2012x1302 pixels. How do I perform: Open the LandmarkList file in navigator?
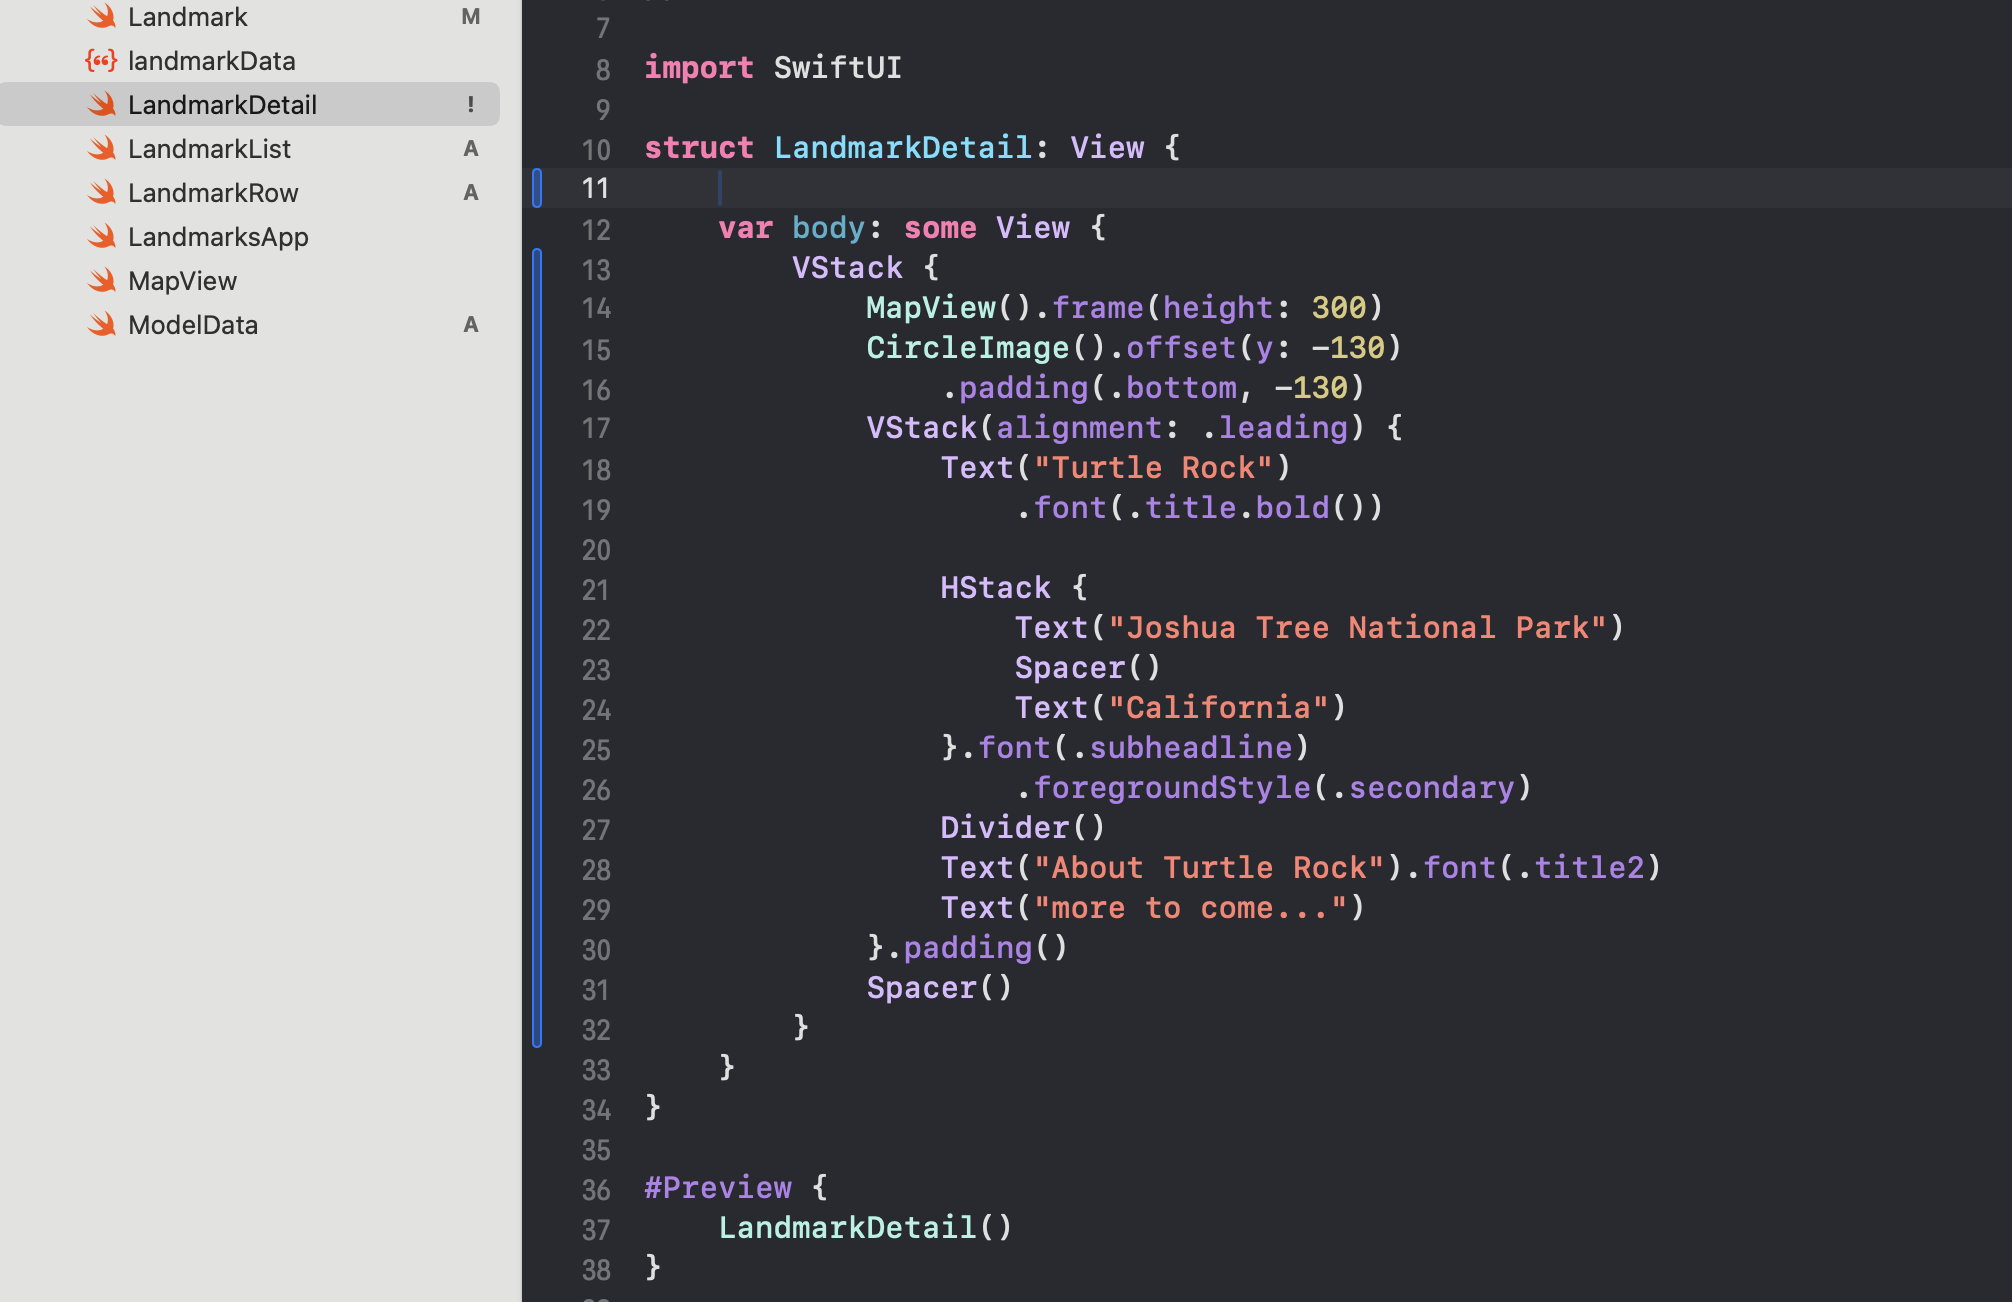click(x=209, y=149)
